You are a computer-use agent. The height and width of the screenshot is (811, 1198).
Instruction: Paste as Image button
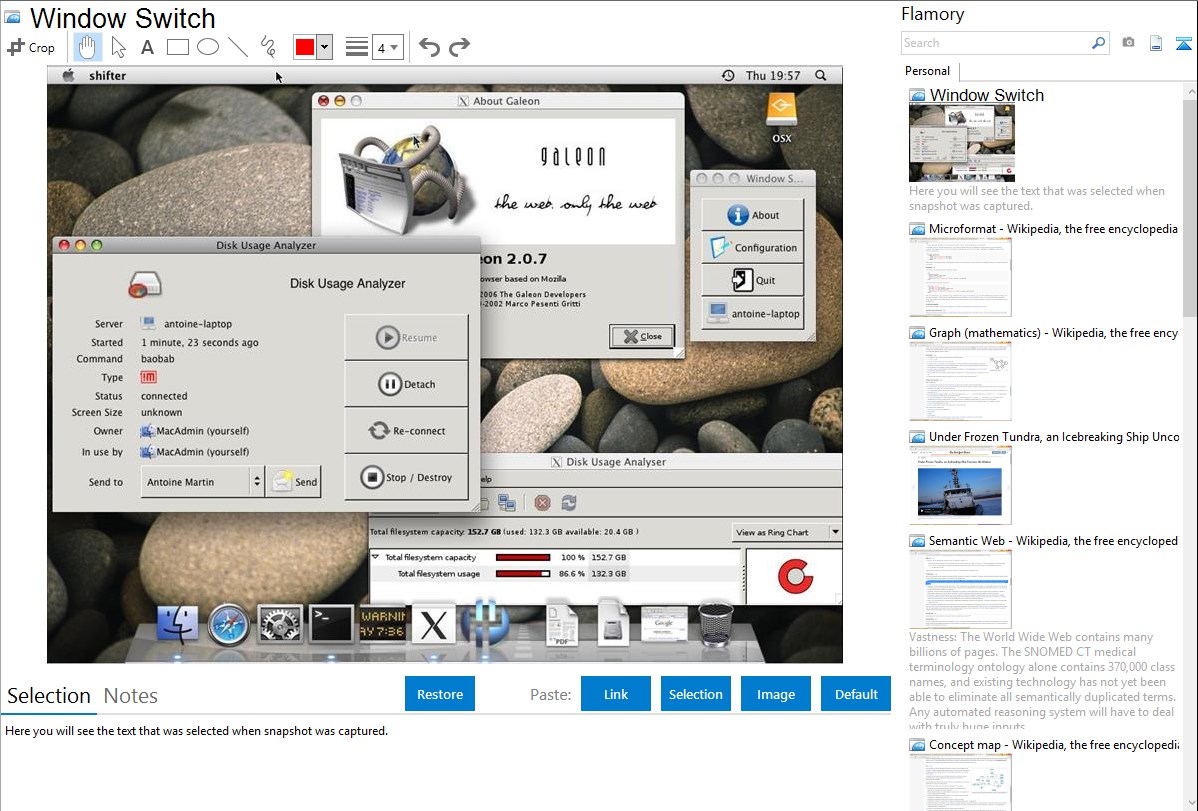(775, 694)
